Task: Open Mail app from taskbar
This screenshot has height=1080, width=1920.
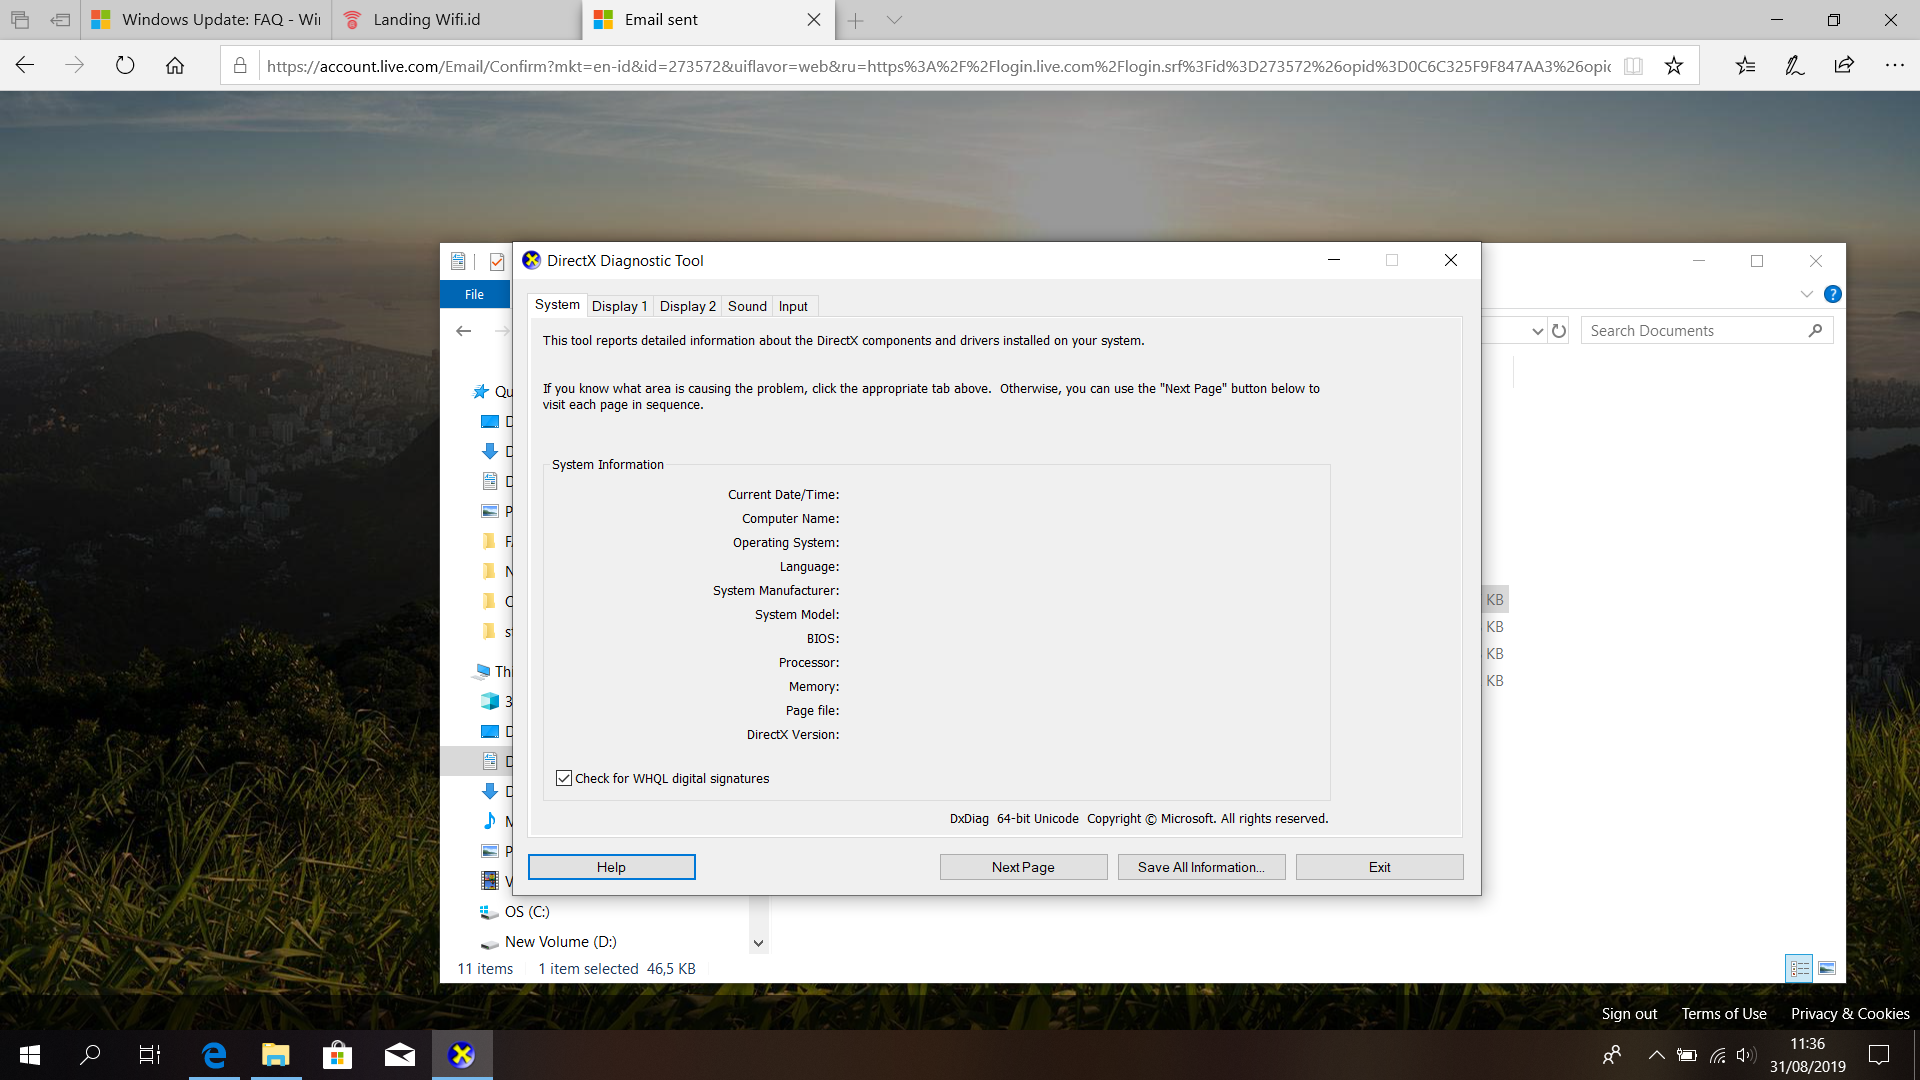Action: click(400, 1055)
